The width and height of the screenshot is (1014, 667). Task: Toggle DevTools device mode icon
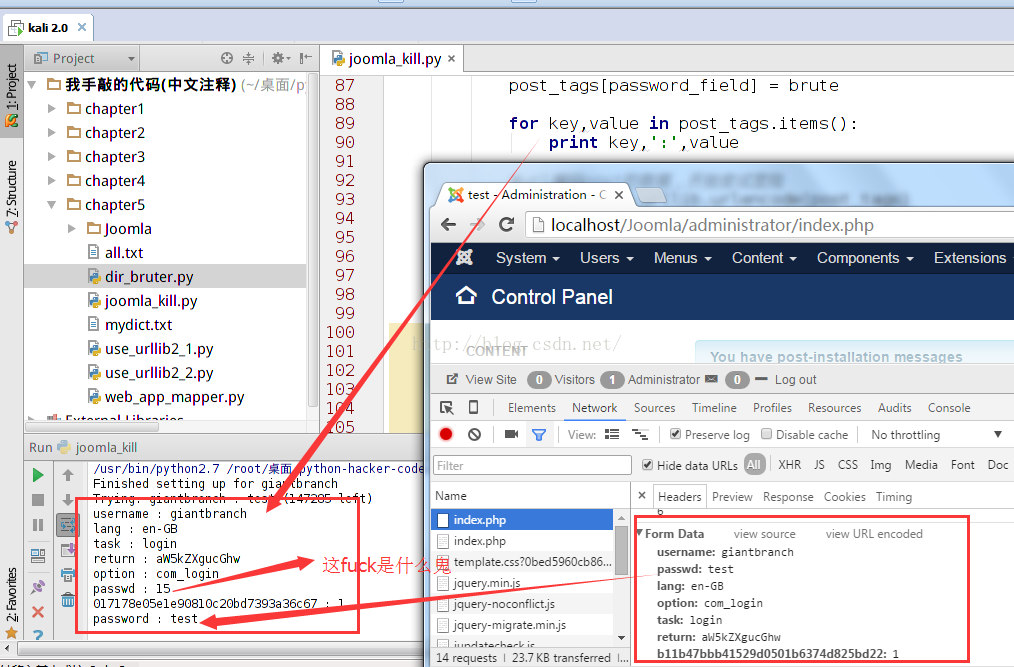coord(473,408)
